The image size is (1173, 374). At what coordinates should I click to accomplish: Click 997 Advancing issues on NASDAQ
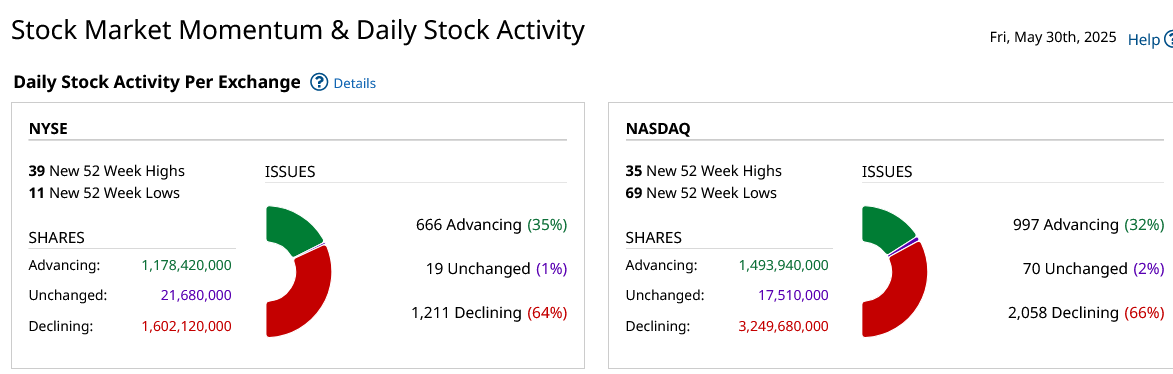(x=1088, y=224)
